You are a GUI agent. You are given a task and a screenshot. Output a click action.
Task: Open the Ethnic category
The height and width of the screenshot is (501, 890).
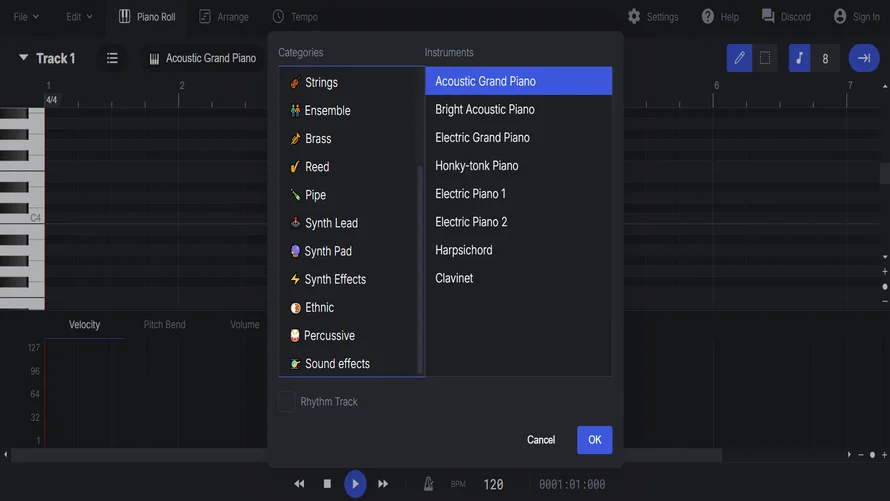[x=351, y=308]
